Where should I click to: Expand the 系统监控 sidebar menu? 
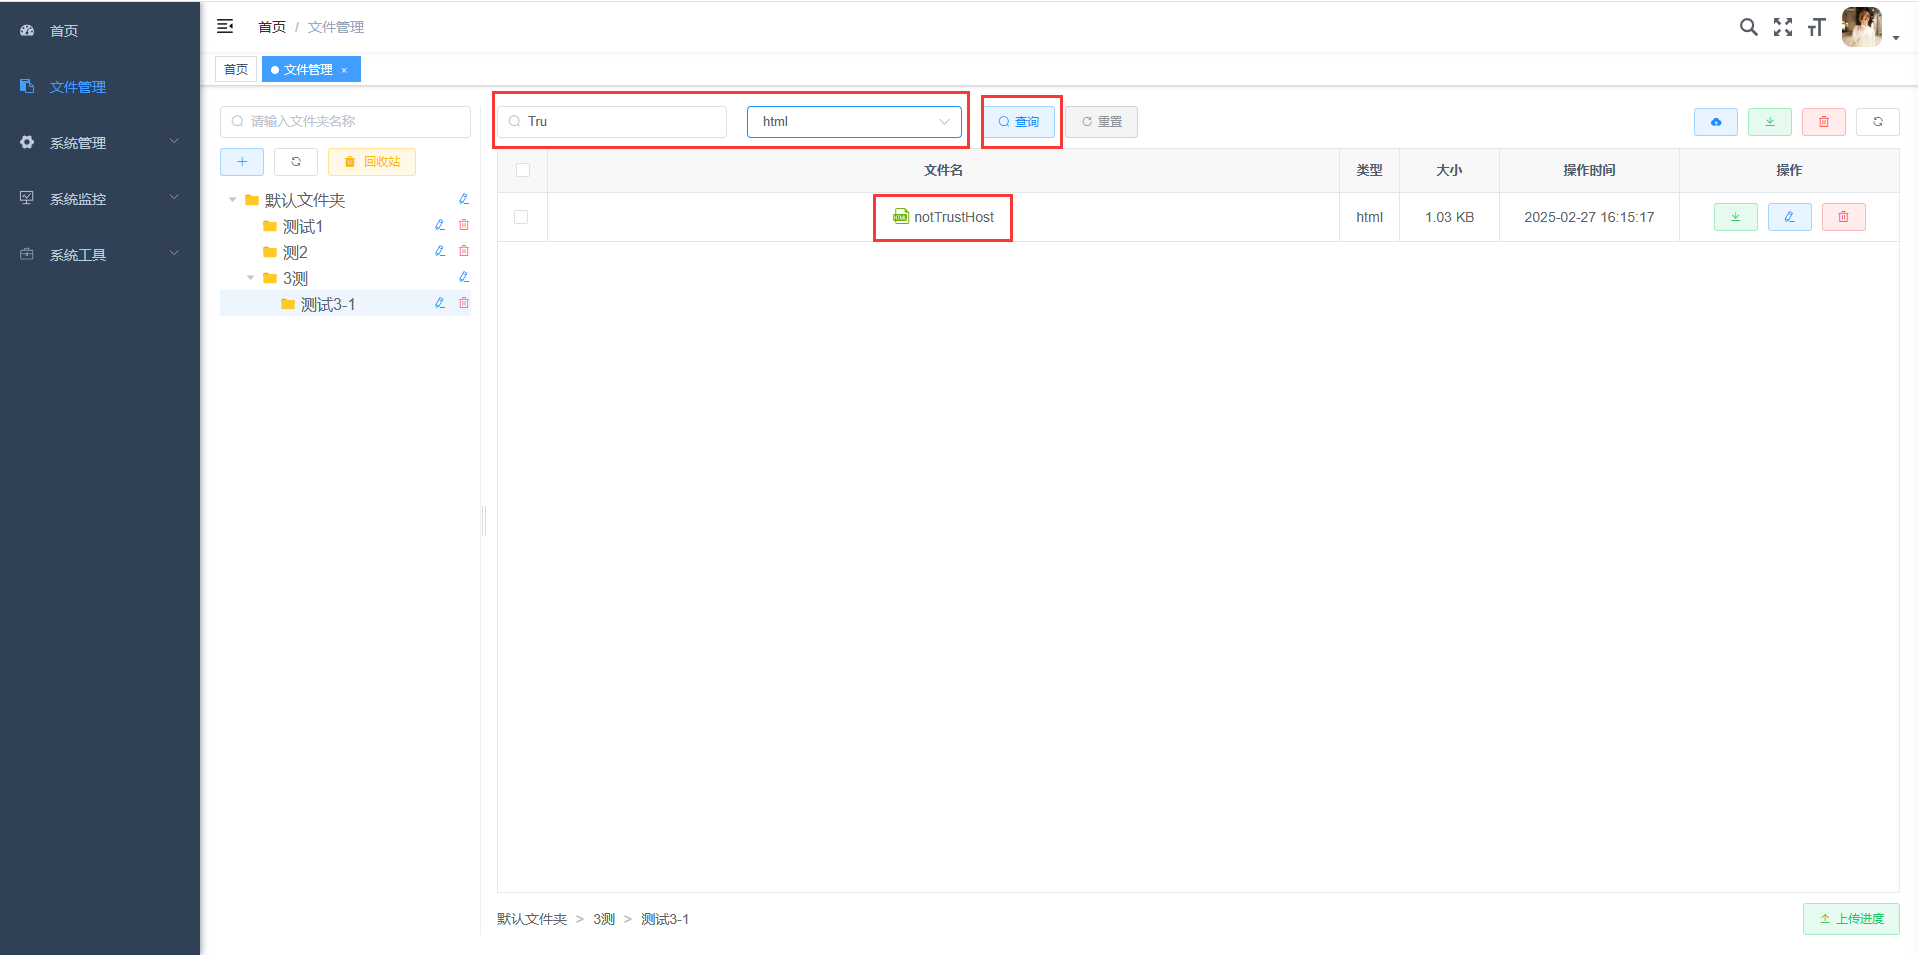coord(100,199)
